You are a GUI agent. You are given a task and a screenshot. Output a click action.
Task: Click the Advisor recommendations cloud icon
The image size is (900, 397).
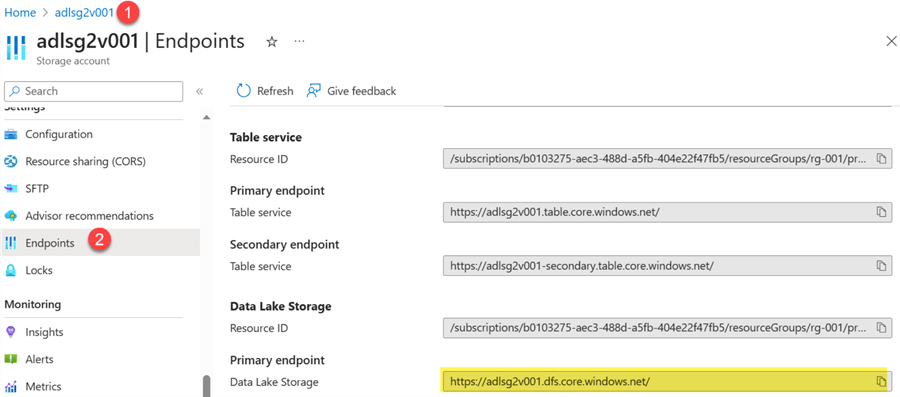11,216
